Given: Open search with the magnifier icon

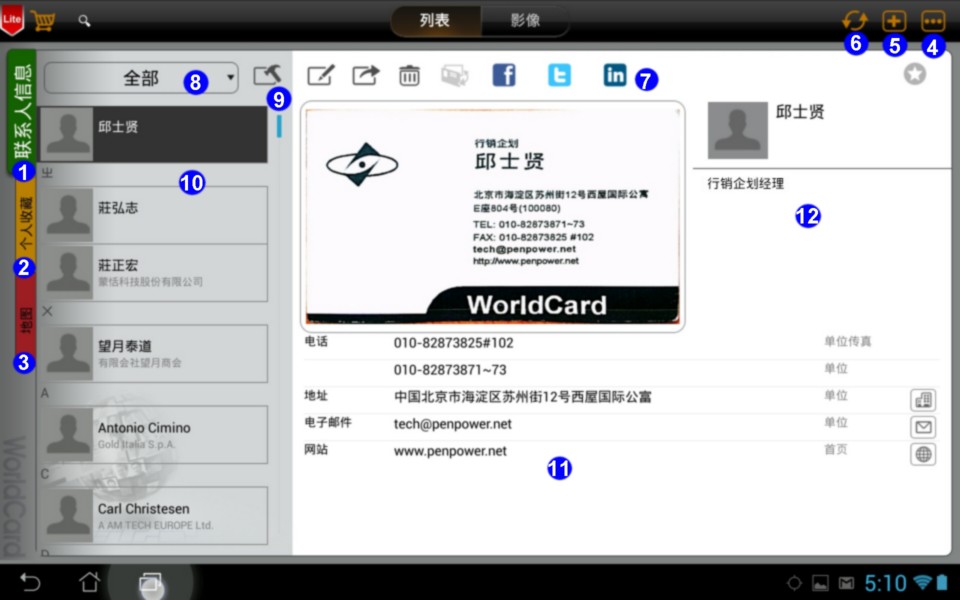Looking at the screenshot, I should tap(85, 20).
